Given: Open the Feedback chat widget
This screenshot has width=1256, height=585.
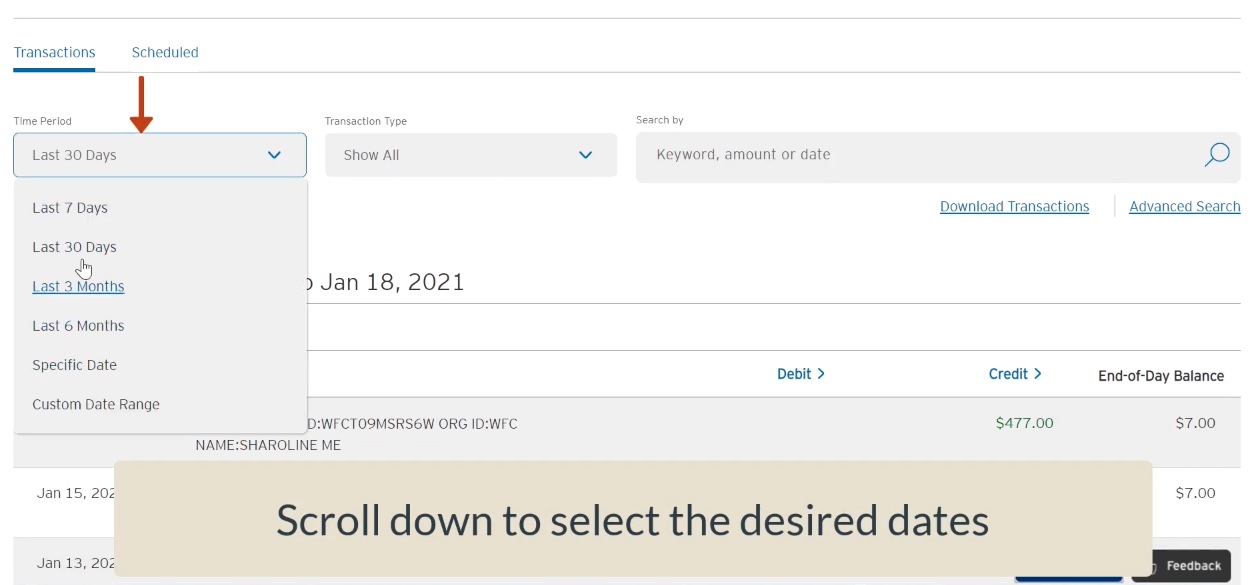Looking at the screenshot, I should (1181, 566).
